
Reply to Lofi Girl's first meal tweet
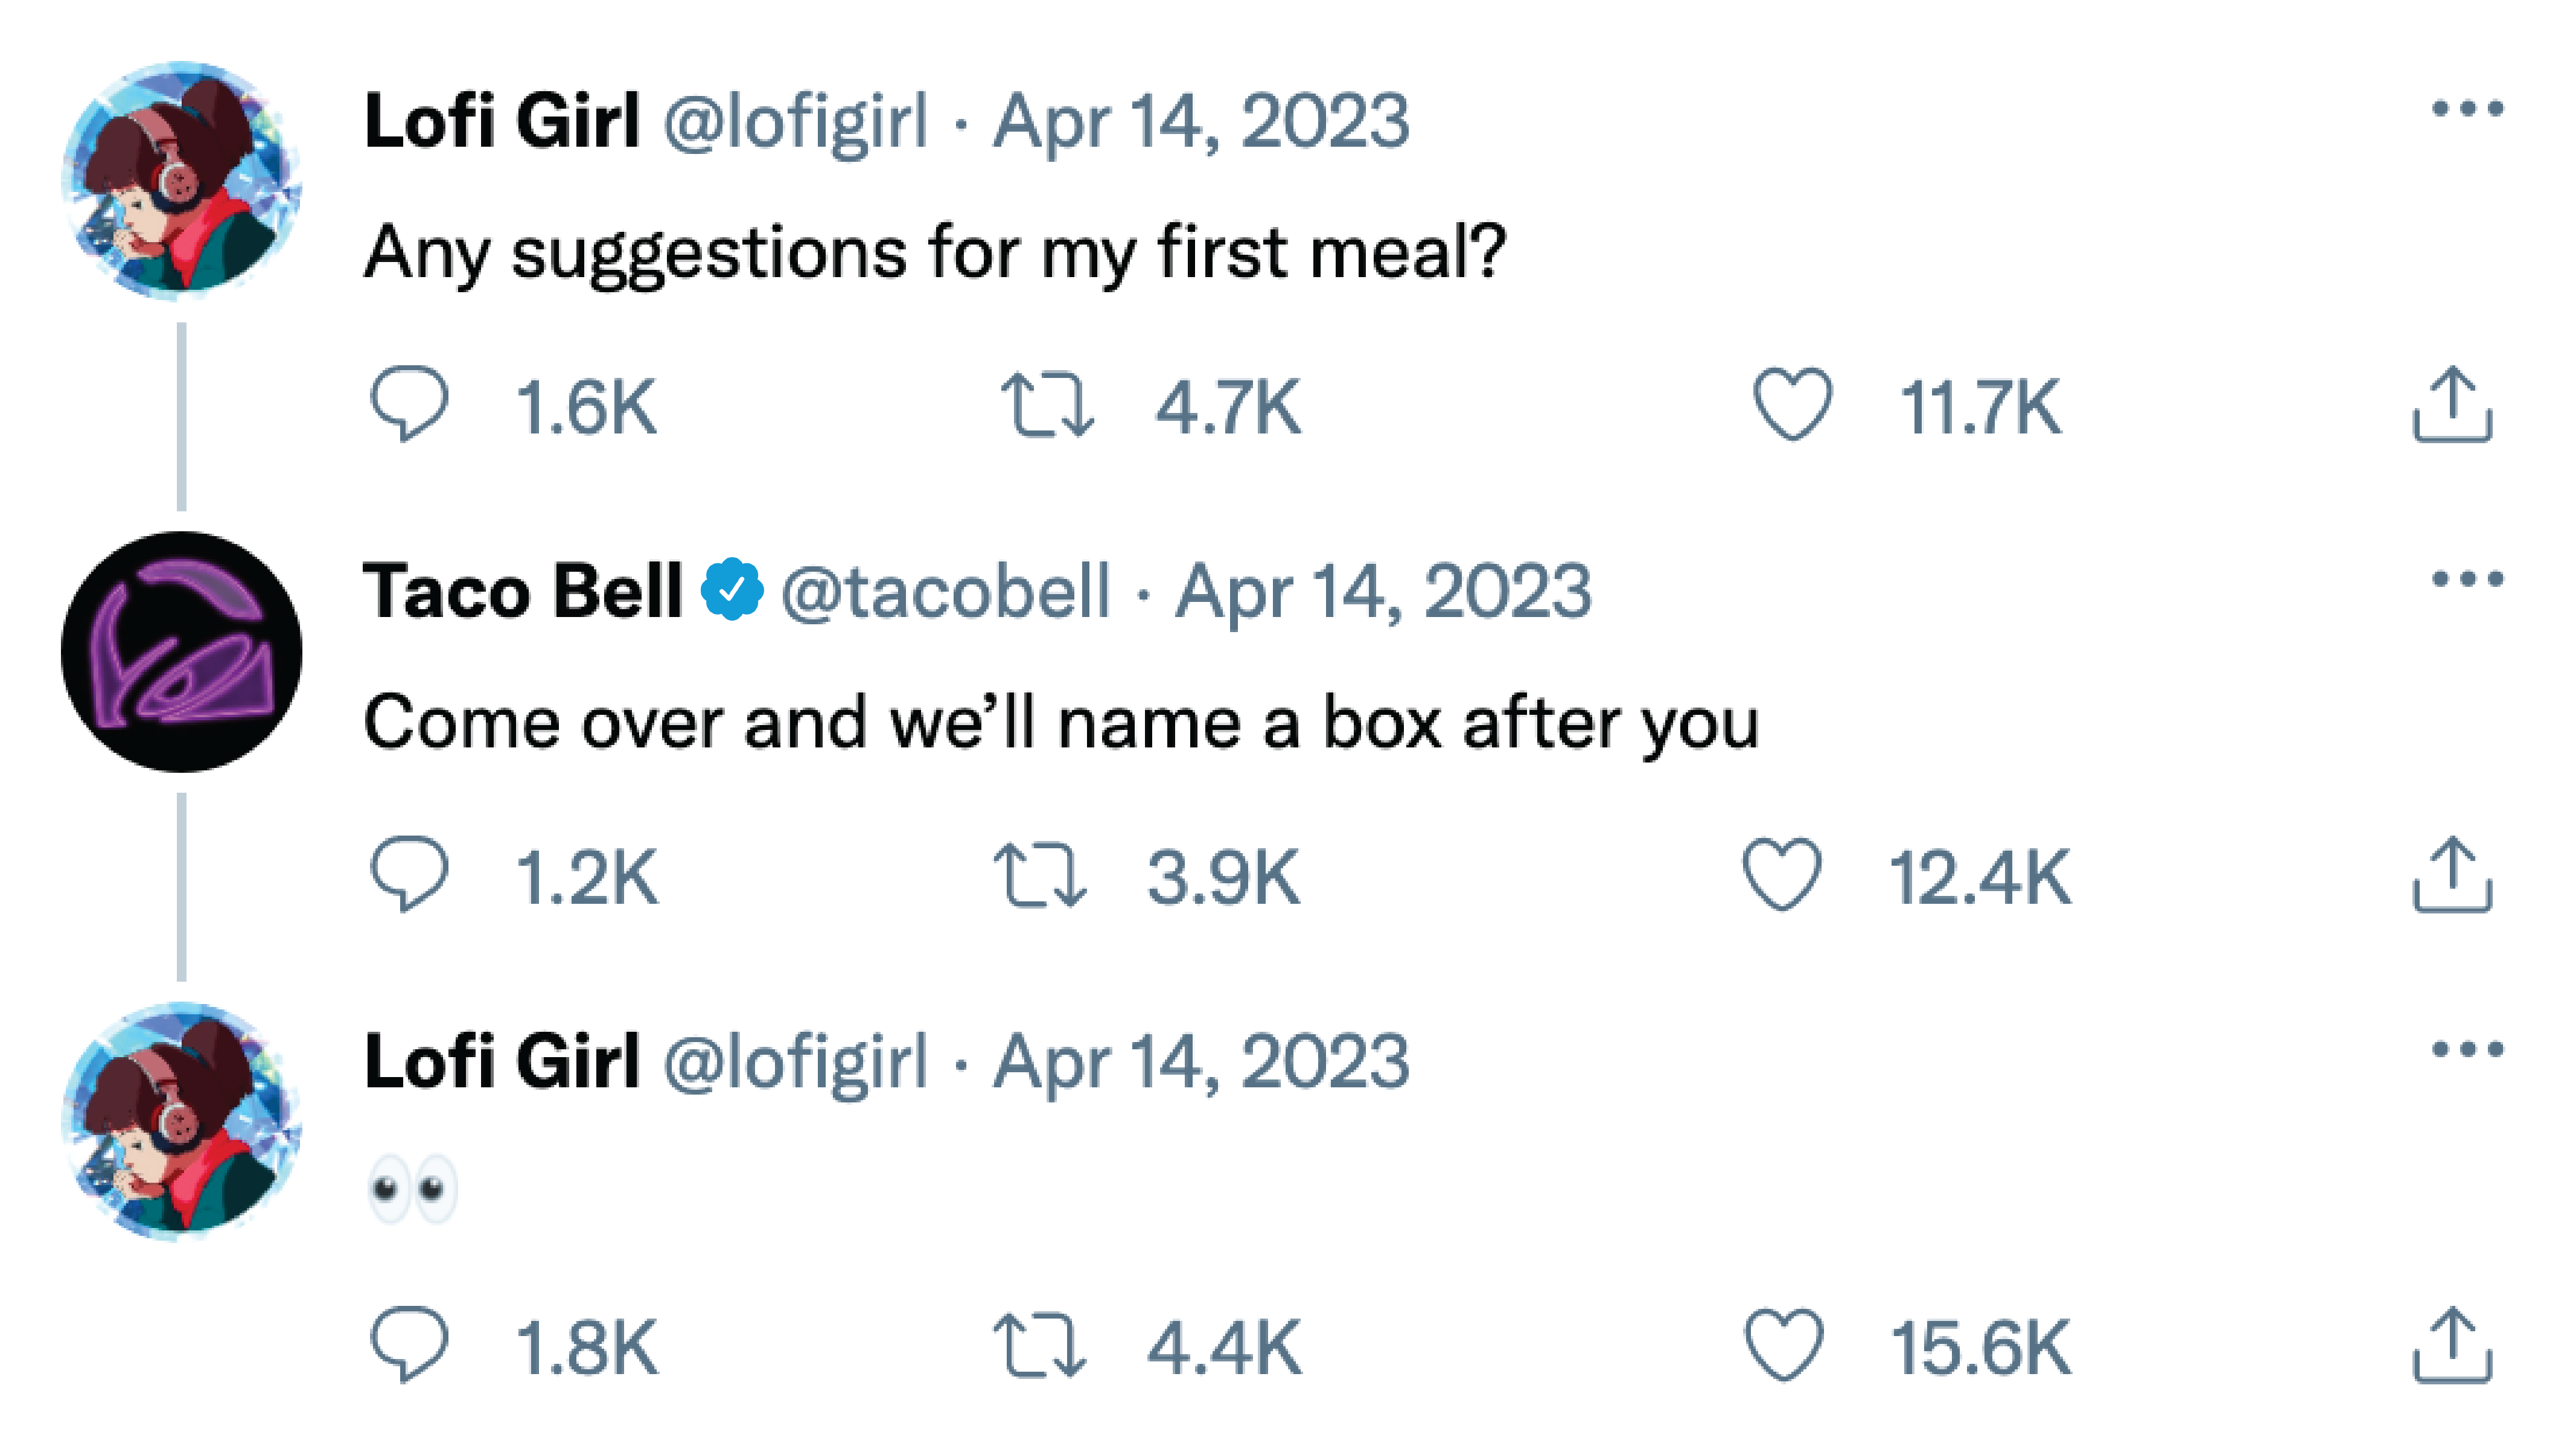pyautogui.click(x=409, y=404)
